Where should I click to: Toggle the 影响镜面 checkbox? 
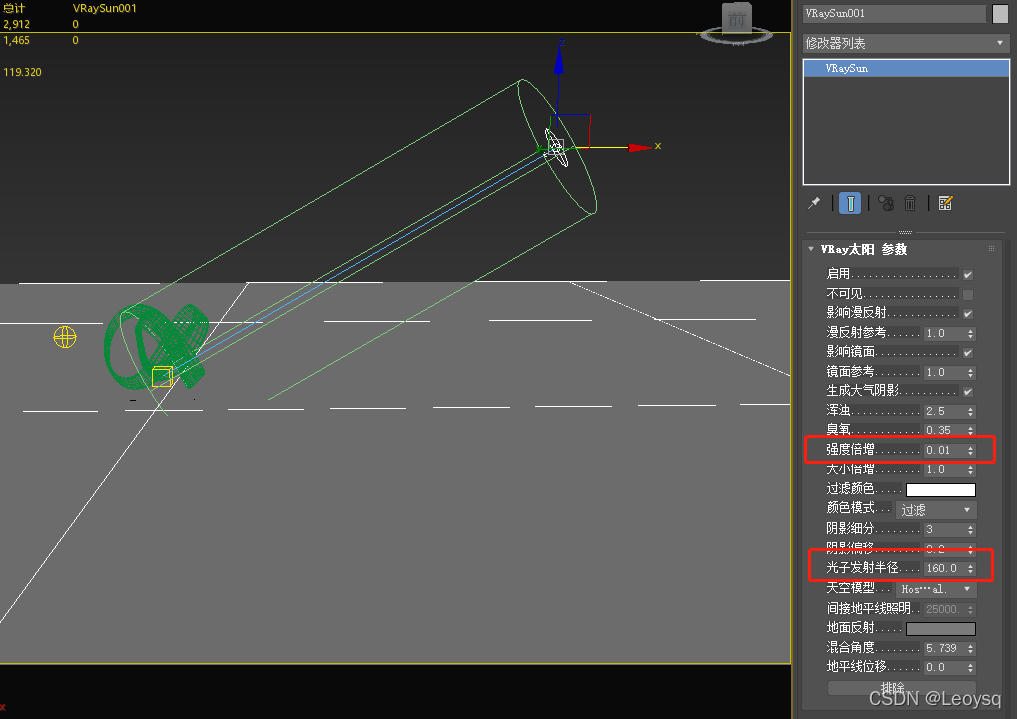tap(968, 353)
